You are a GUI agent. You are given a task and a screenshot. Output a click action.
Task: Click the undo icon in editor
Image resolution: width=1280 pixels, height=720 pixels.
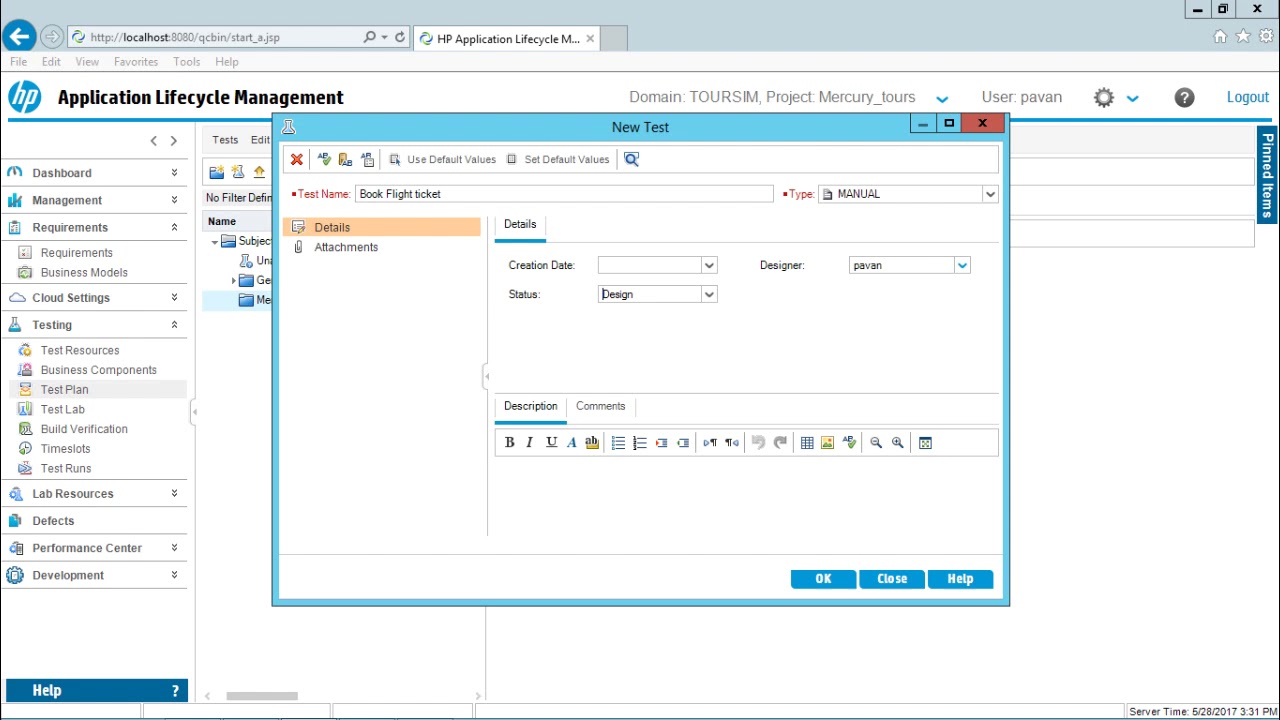[758, 443]
